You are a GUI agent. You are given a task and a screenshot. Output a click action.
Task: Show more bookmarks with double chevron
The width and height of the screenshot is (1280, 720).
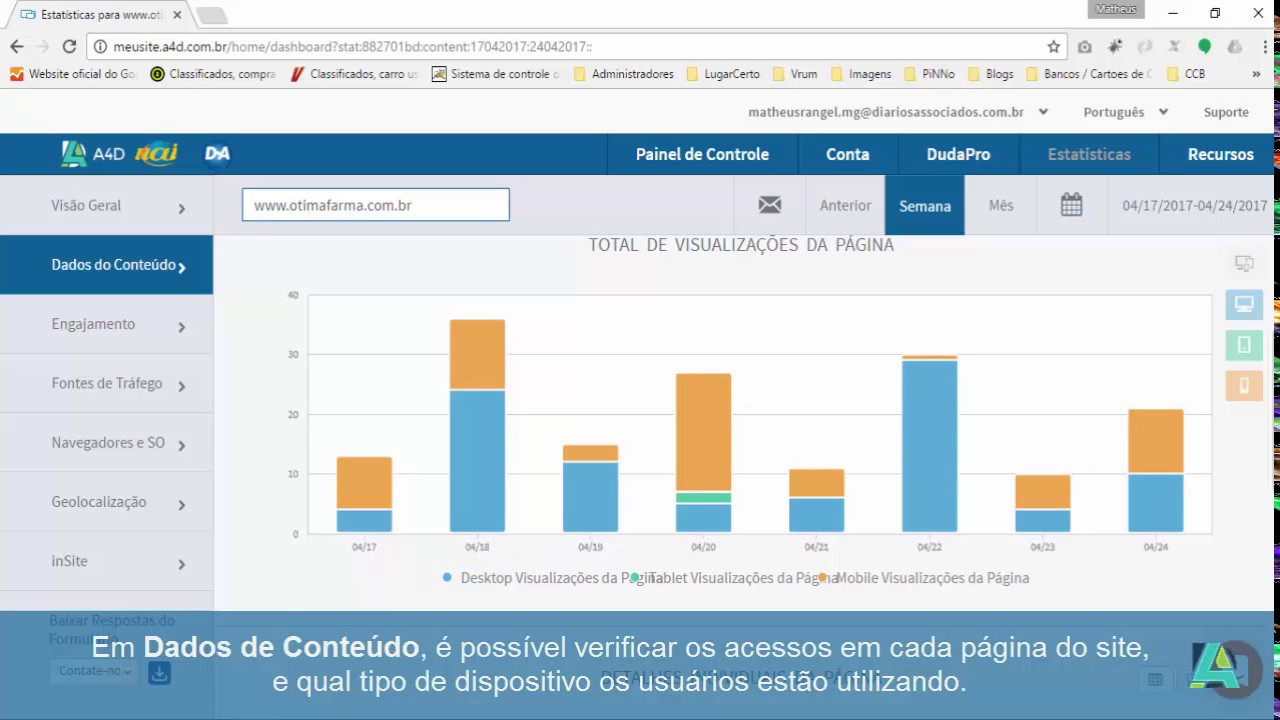tap(1256, 74)
